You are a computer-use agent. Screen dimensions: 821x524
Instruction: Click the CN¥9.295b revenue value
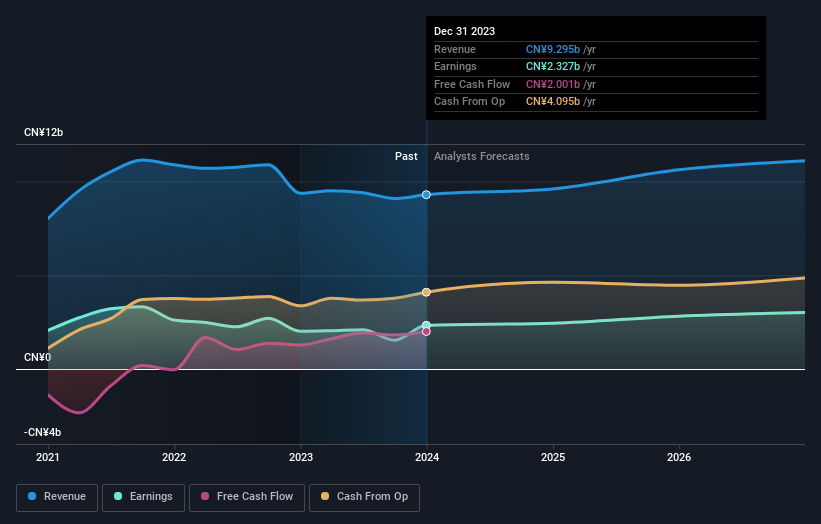(x=553, y=49)
